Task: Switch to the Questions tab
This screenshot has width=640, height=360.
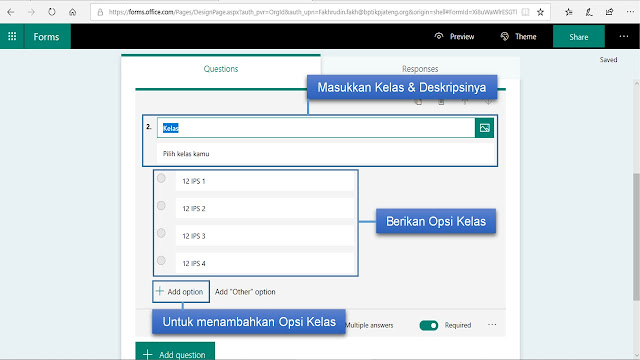Action: (221, 69)
